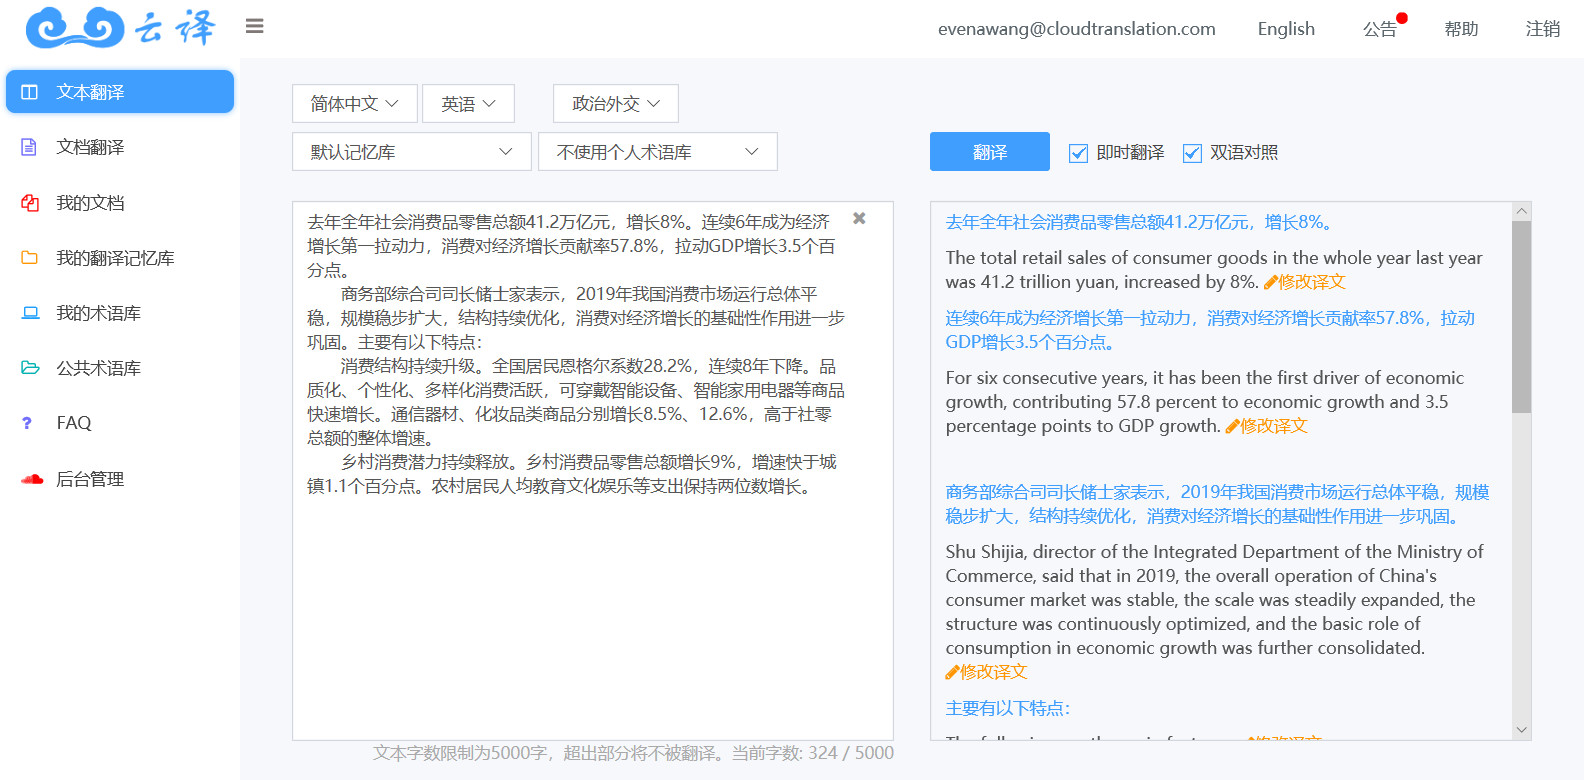Open the 帮助 help link
This screenshot has width=1584, height=780.
tap(1461, 29)
